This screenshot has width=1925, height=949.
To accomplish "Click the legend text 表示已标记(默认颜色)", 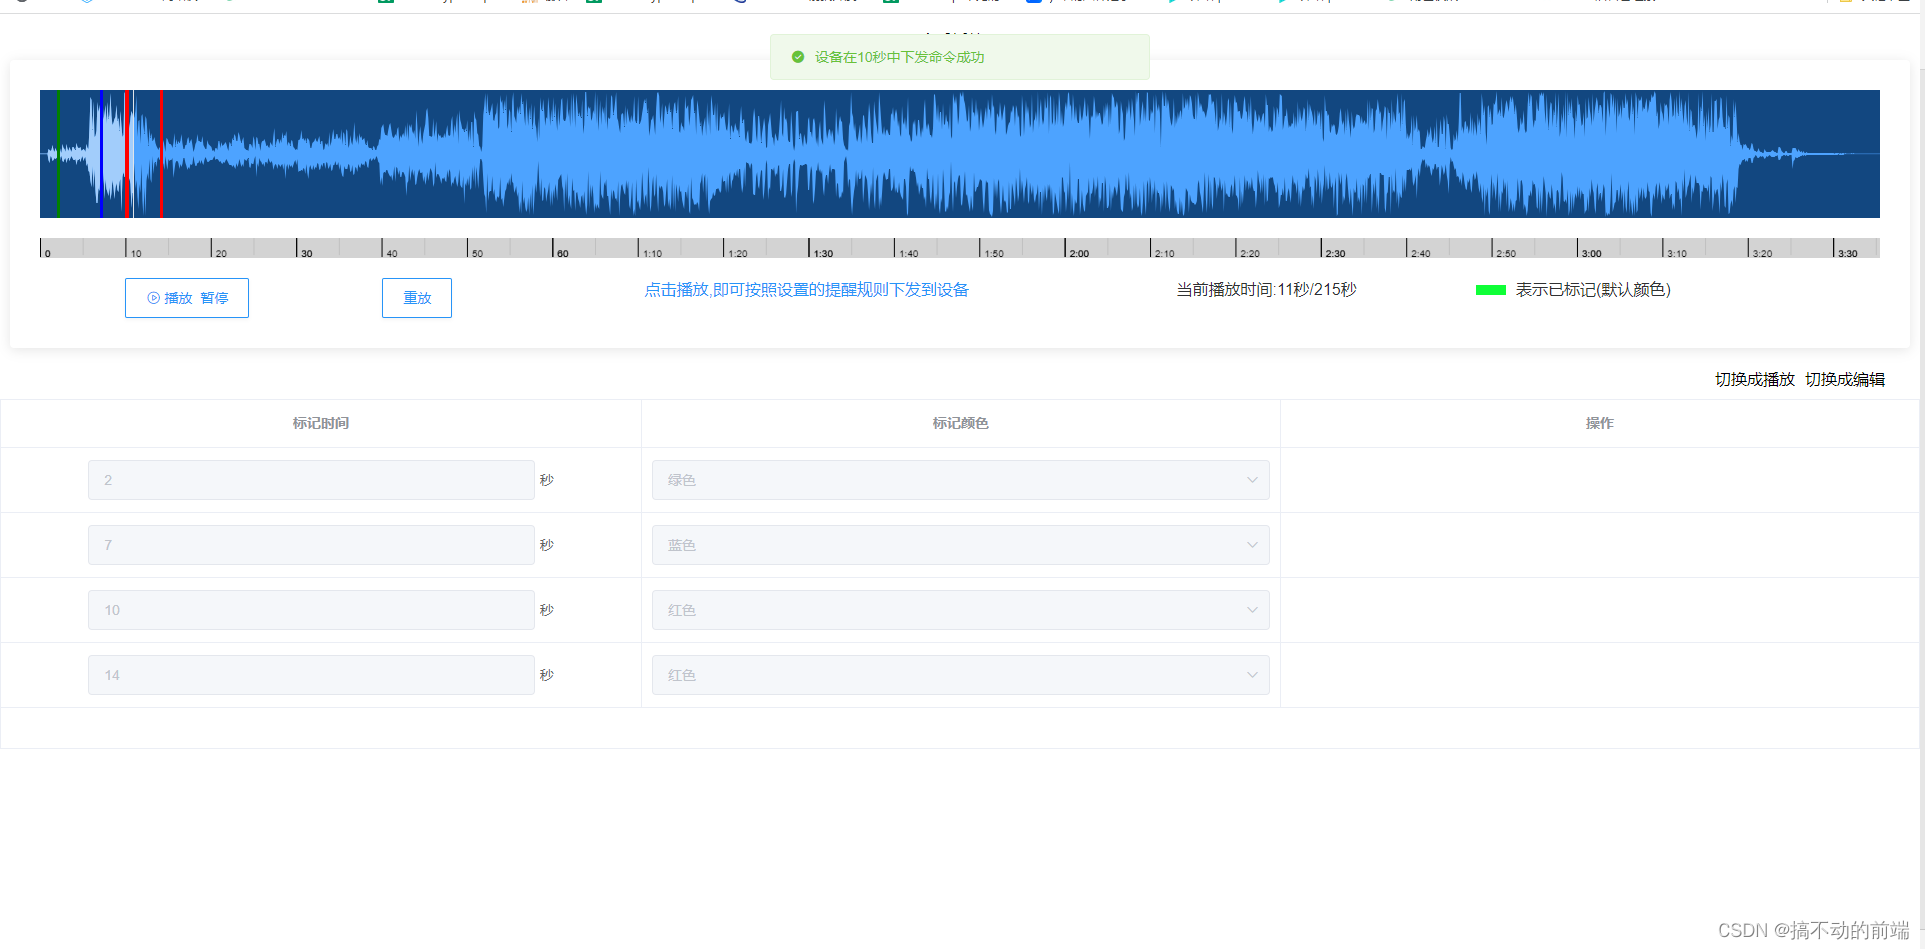I will [x=1593, y=290].
